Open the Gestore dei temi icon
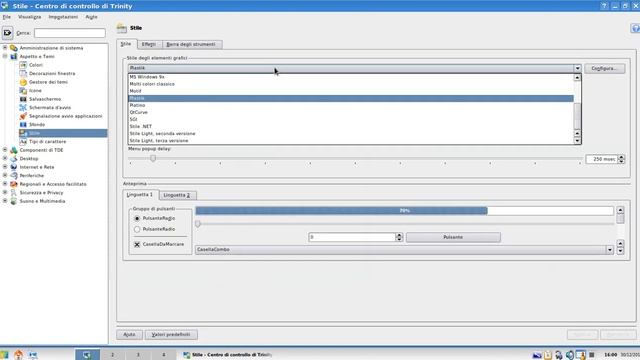Image resolution: width=640 pixels, height=360 pixels. [x=23, y=82]
